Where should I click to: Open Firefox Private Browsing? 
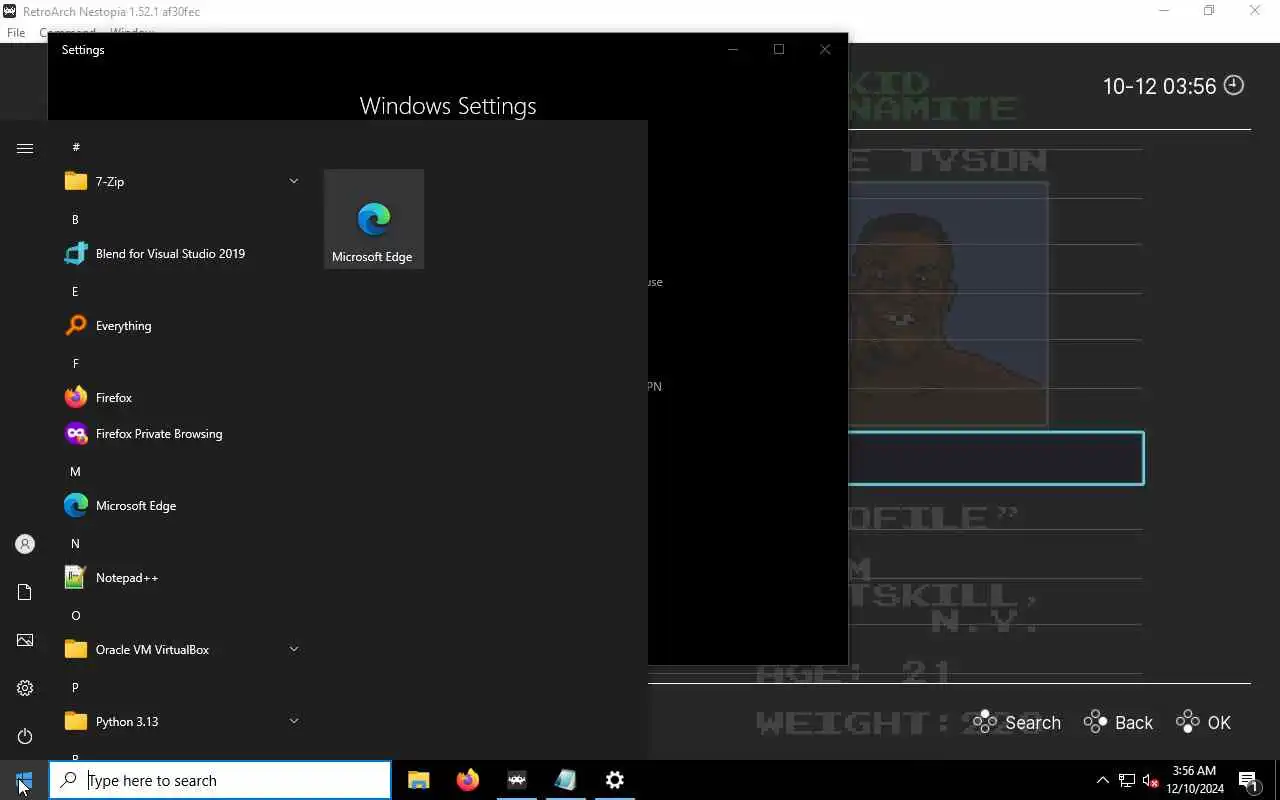pos(182,433)
